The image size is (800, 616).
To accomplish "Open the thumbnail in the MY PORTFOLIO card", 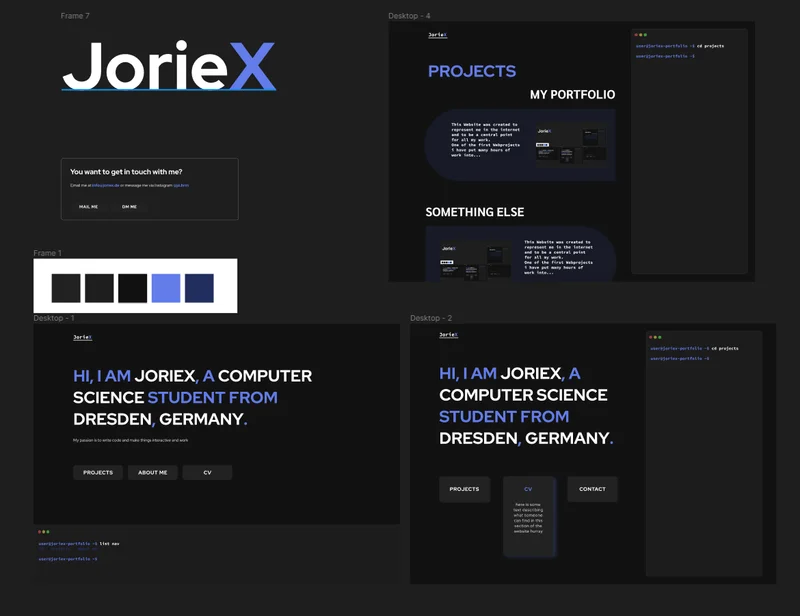I will pos(571,145).
